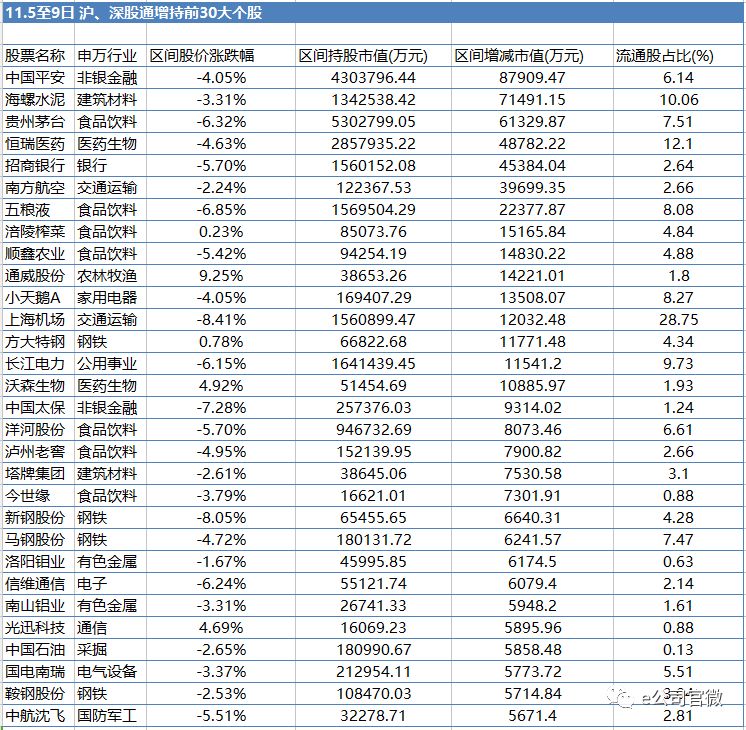Viewport: 746px width, 730px height.
Task: Click the -2.24% change for 南方航空
Action: pos(221,187)
